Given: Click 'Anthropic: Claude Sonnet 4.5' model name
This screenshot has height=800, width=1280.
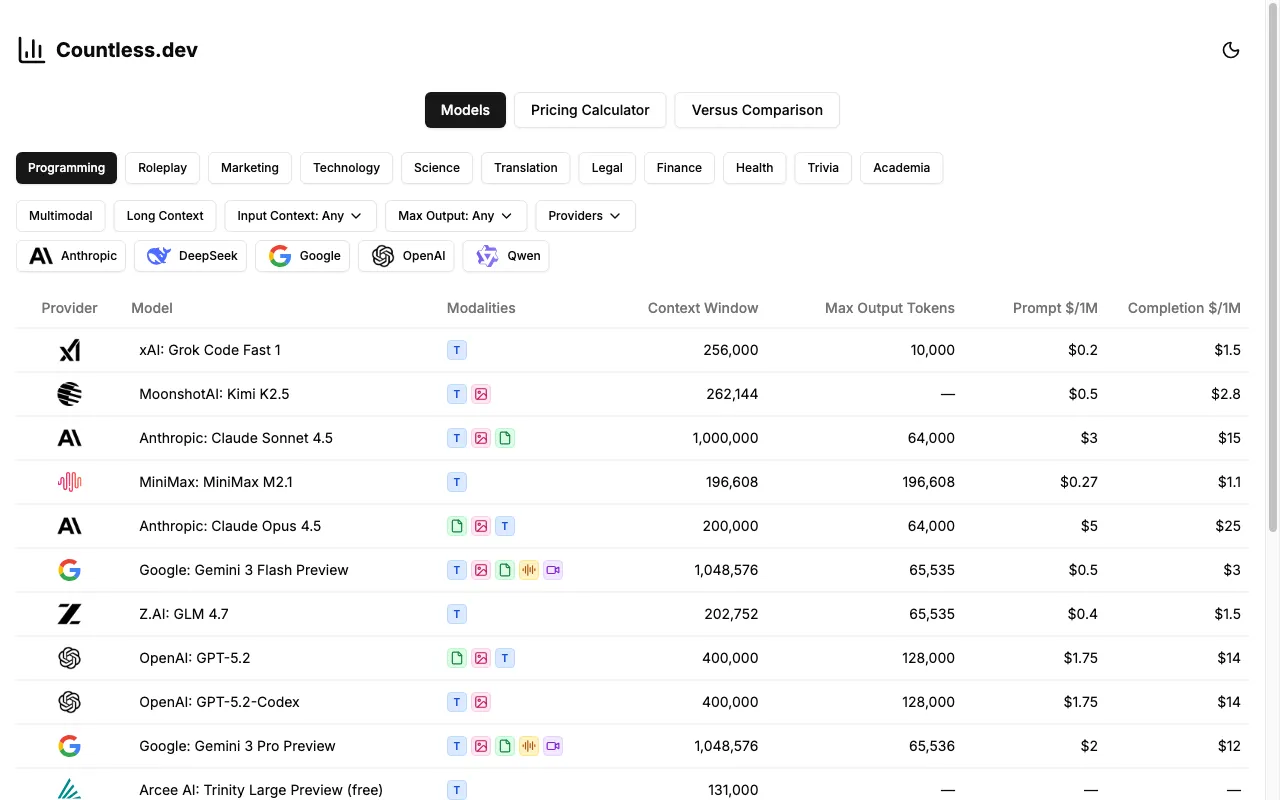Looking at the screenshot, I should click(236, 438).
